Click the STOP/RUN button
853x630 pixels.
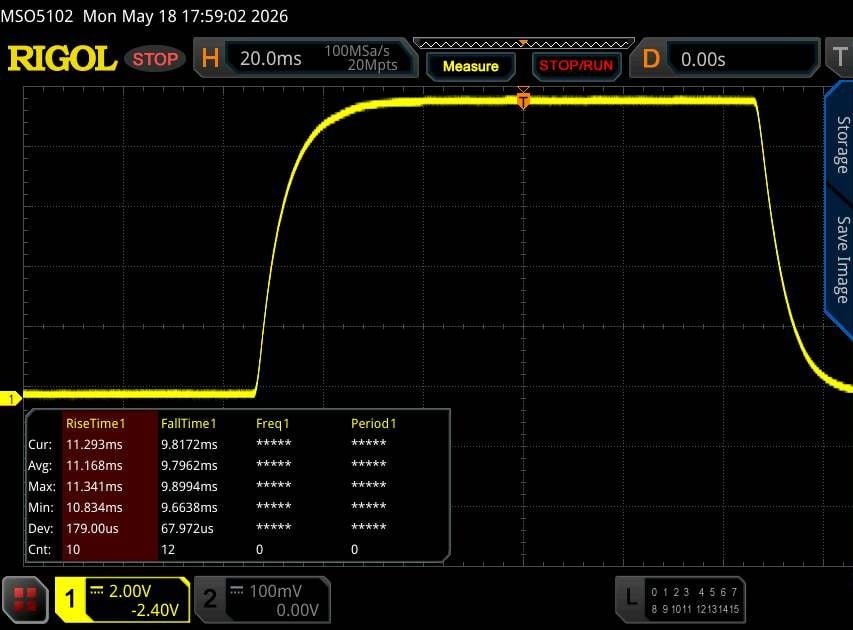[x=576, y=66]
